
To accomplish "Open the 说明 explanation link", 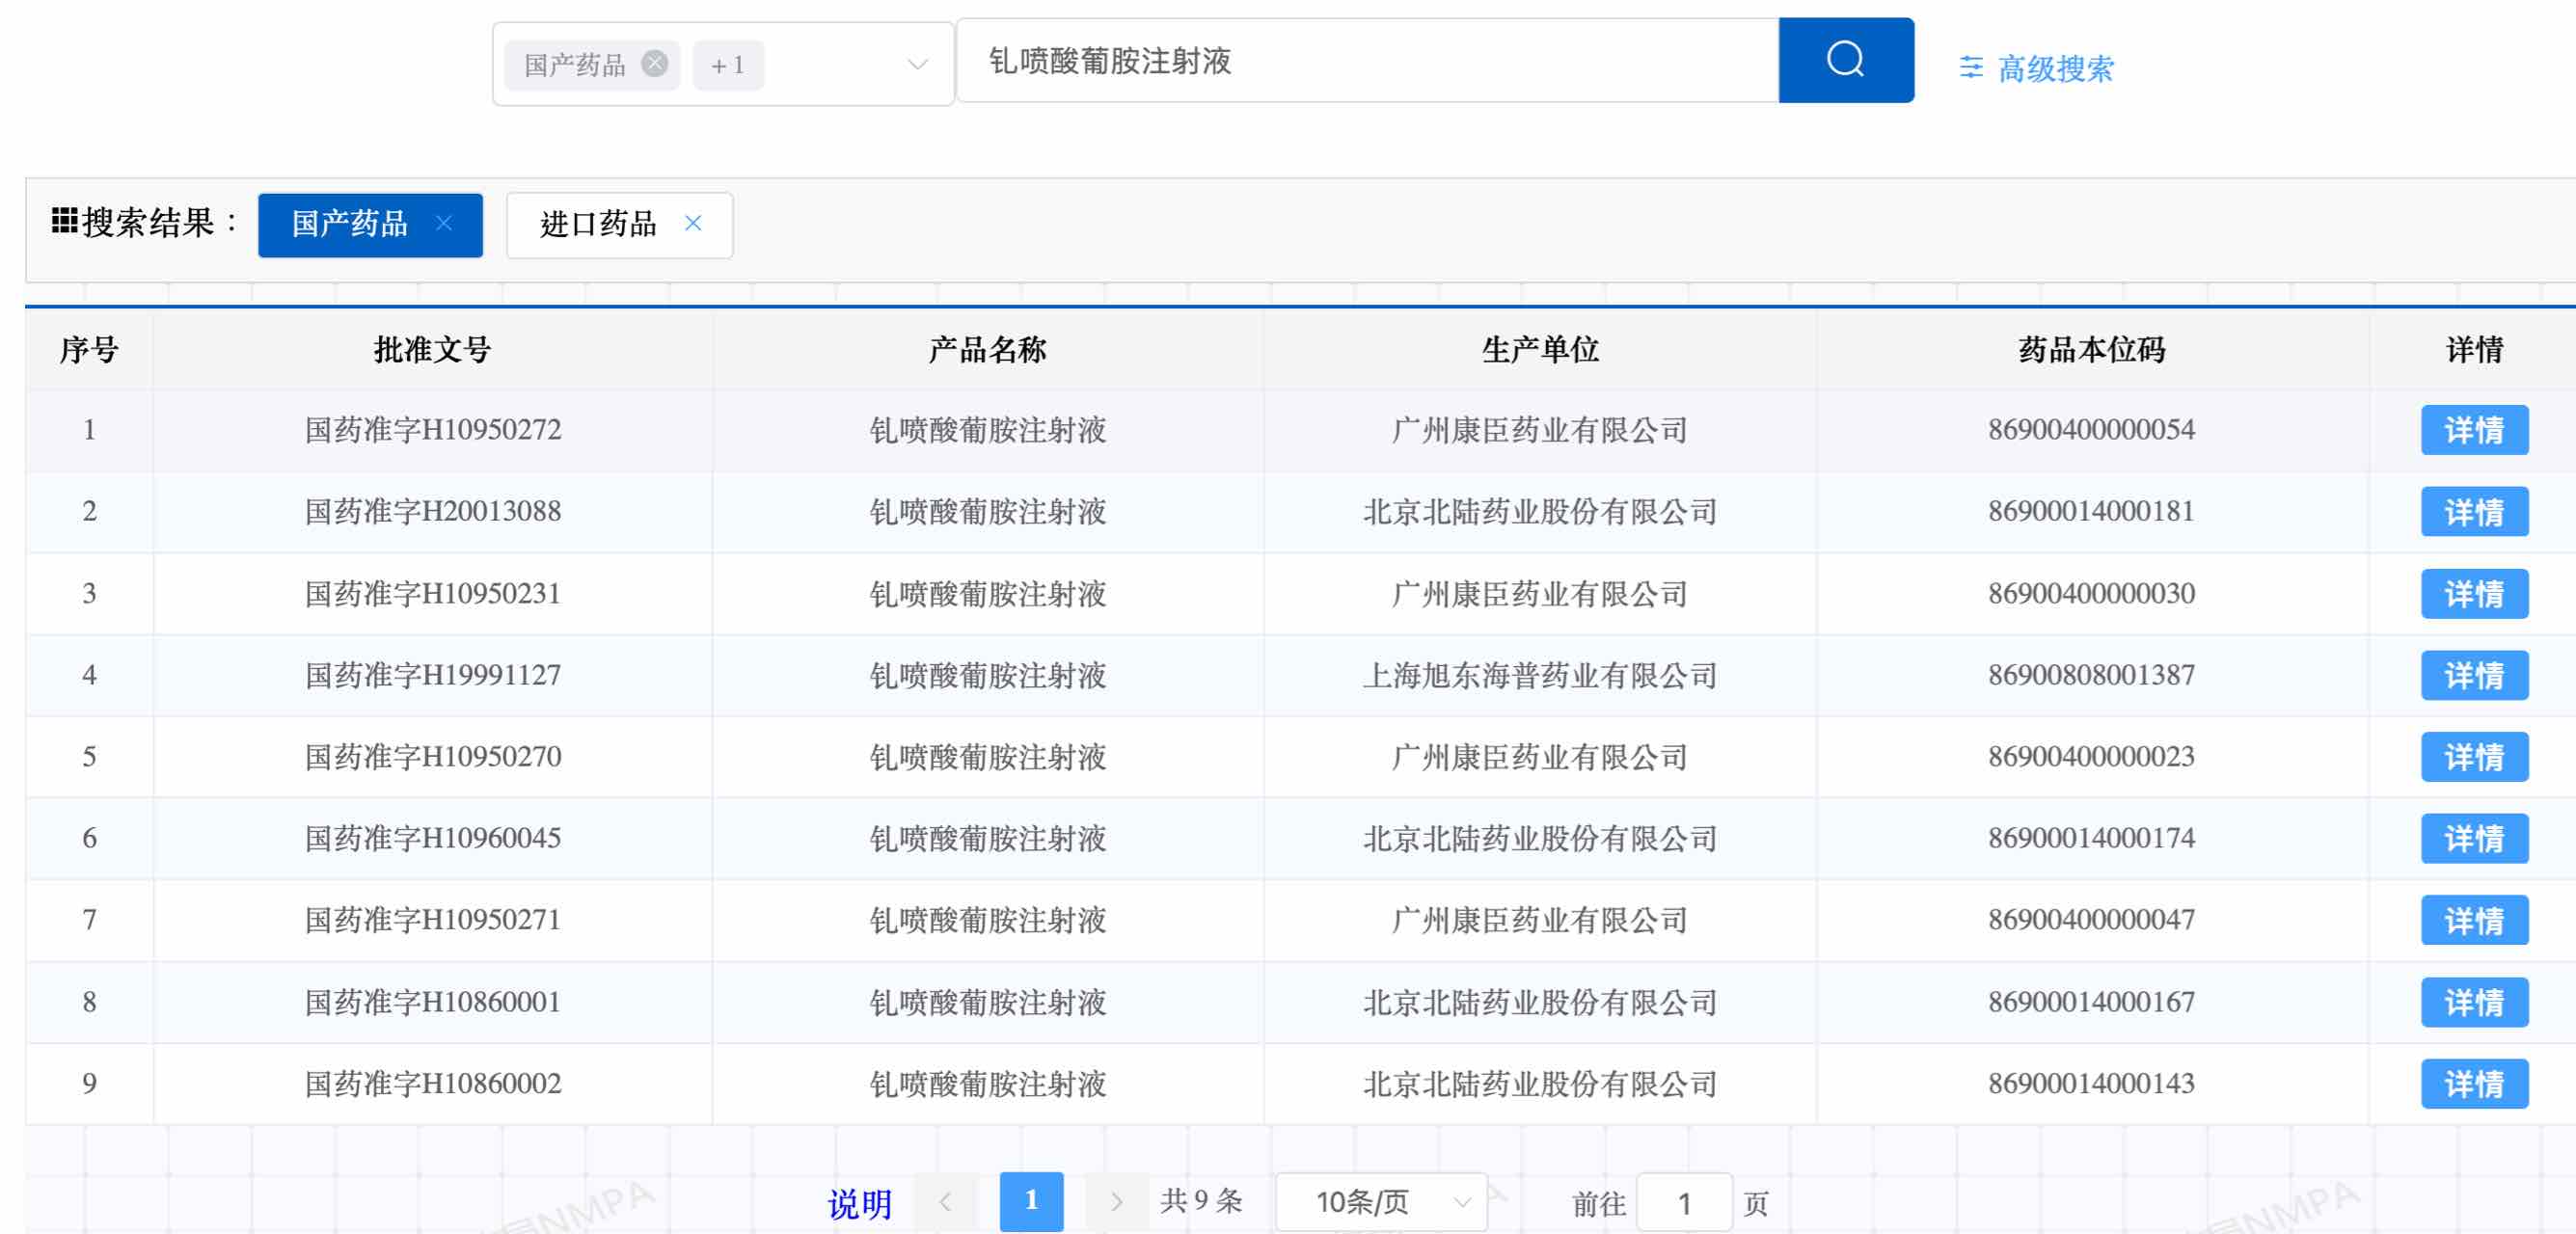I will pos(860,1205).
